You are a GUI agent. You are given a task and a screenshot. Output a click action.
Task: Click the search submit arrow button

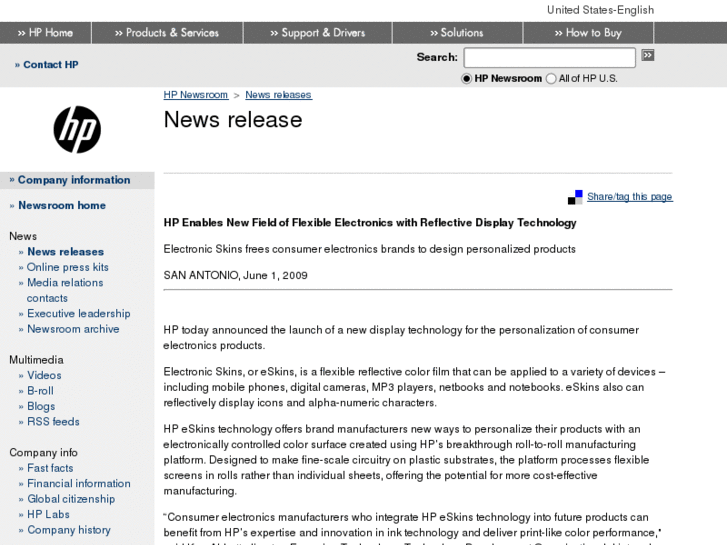(648, 56)
